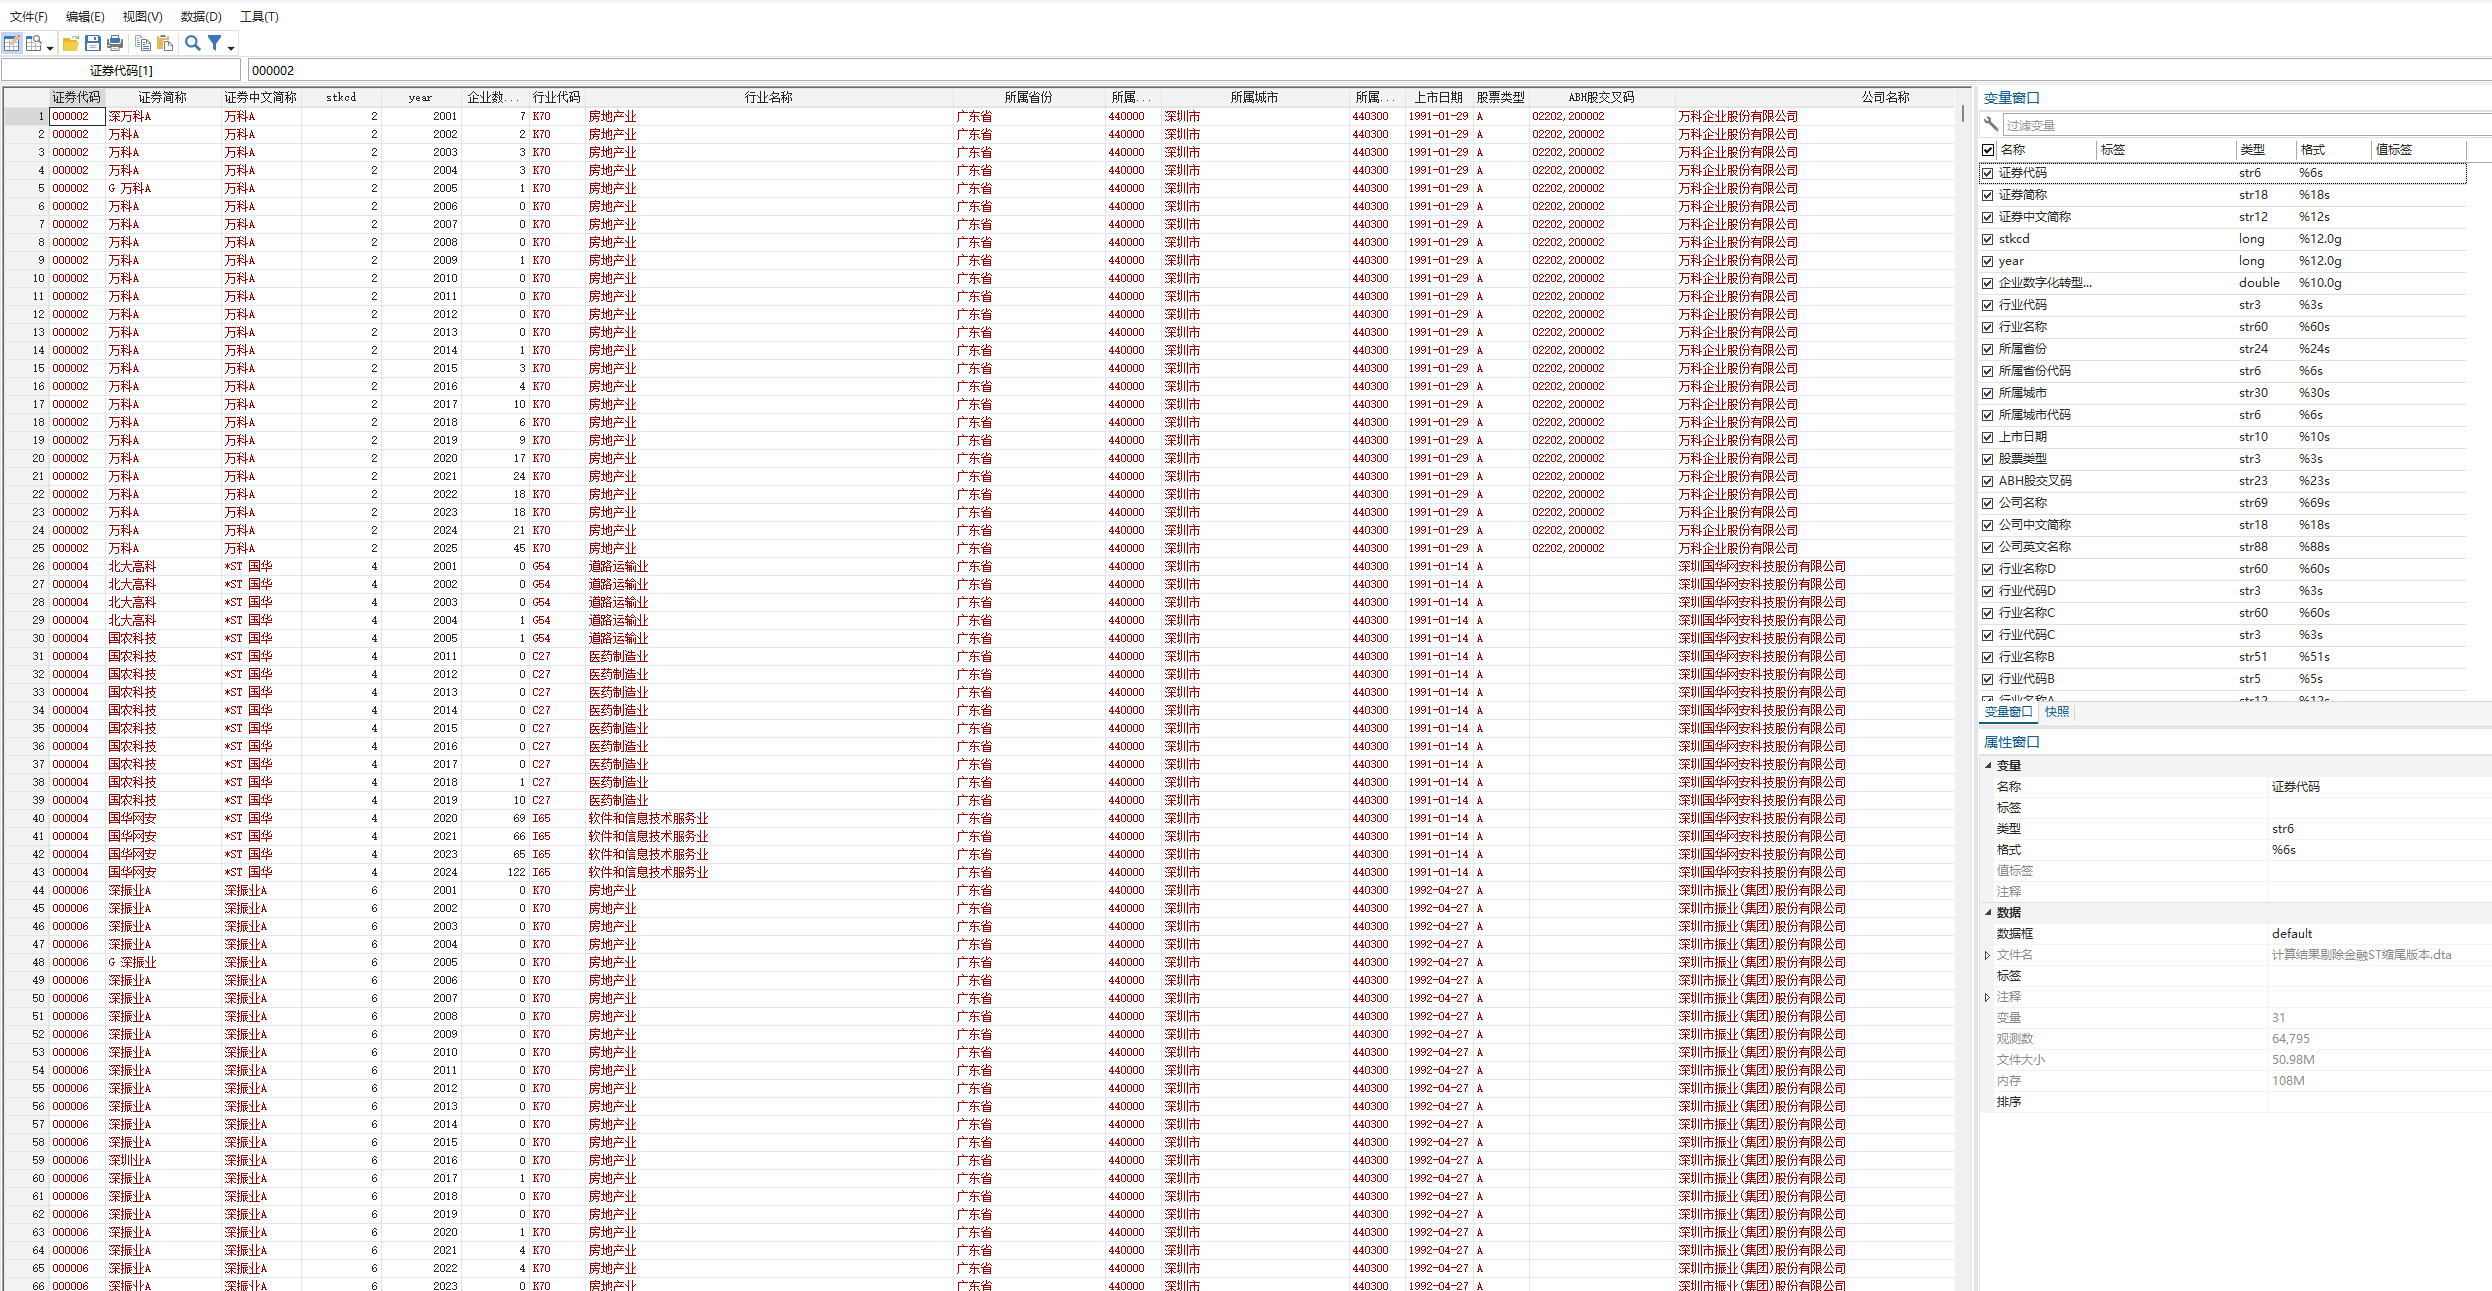Viewport: 2492px width, 1291px height.
Task: Expand the 注释 row under 数据
Action: (1987, 997)
